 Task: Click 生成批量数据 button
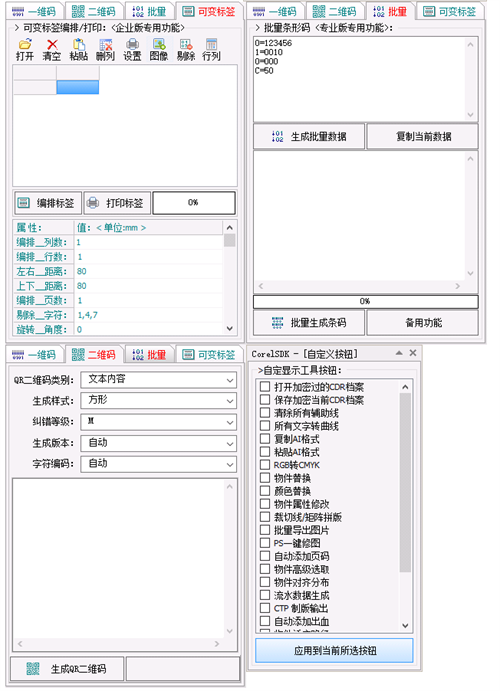(x=309, y=136)
